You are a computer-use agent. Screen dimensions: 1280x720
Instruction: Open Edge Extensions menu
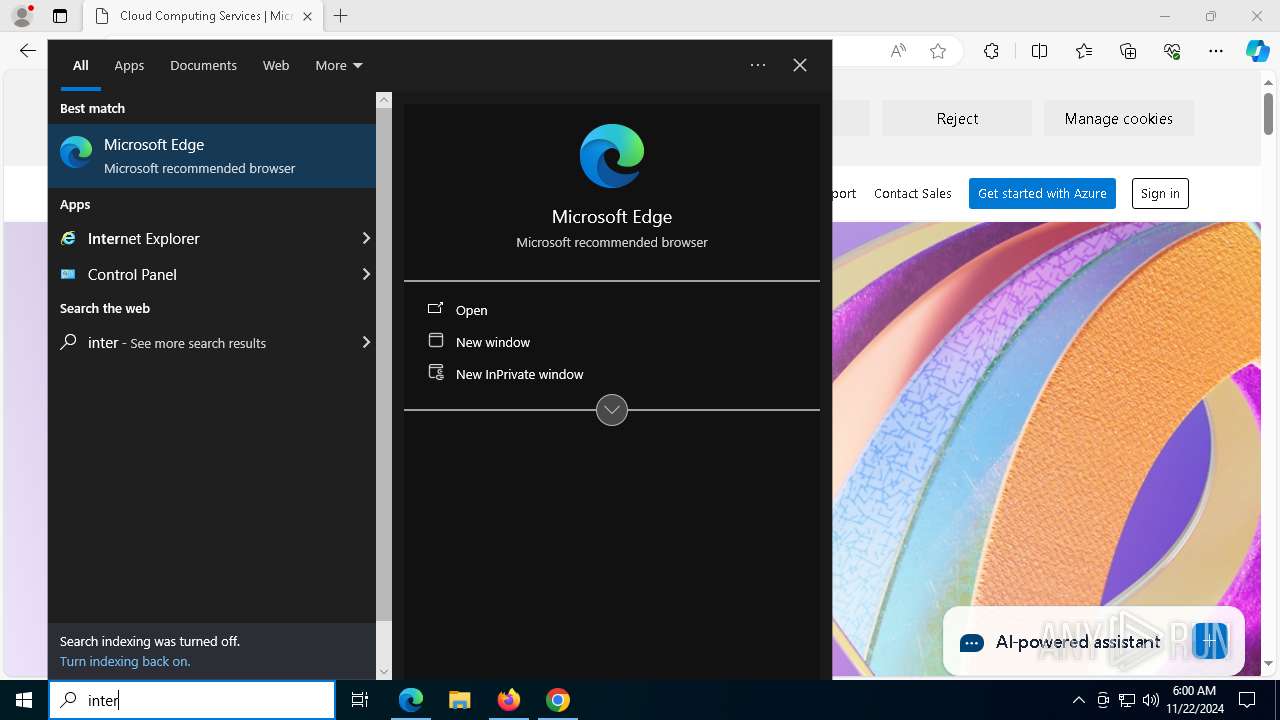point(991,51)
